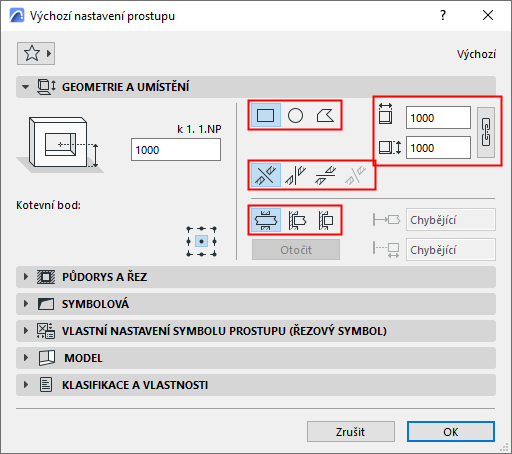Click the Otočit button
512x454 pixels.
pos(296,250)
